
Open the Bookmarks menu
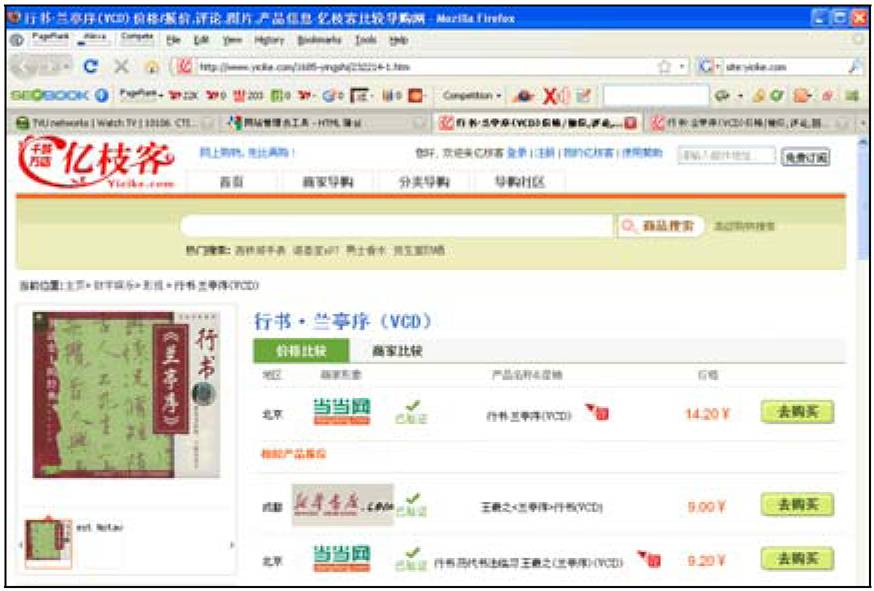[x=319, y=40]
